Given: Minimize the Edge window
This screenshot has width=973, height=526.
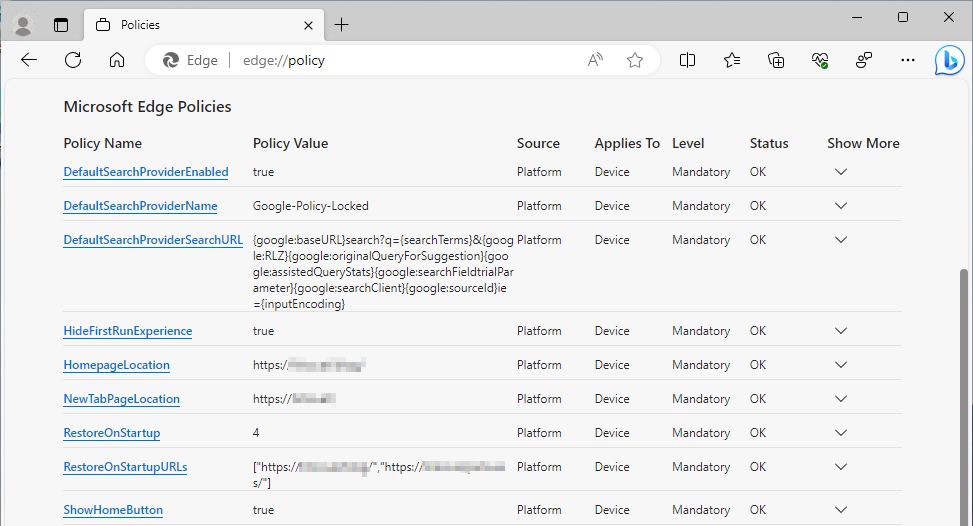Looking at the screenshot, I should (x=857, y=17).
